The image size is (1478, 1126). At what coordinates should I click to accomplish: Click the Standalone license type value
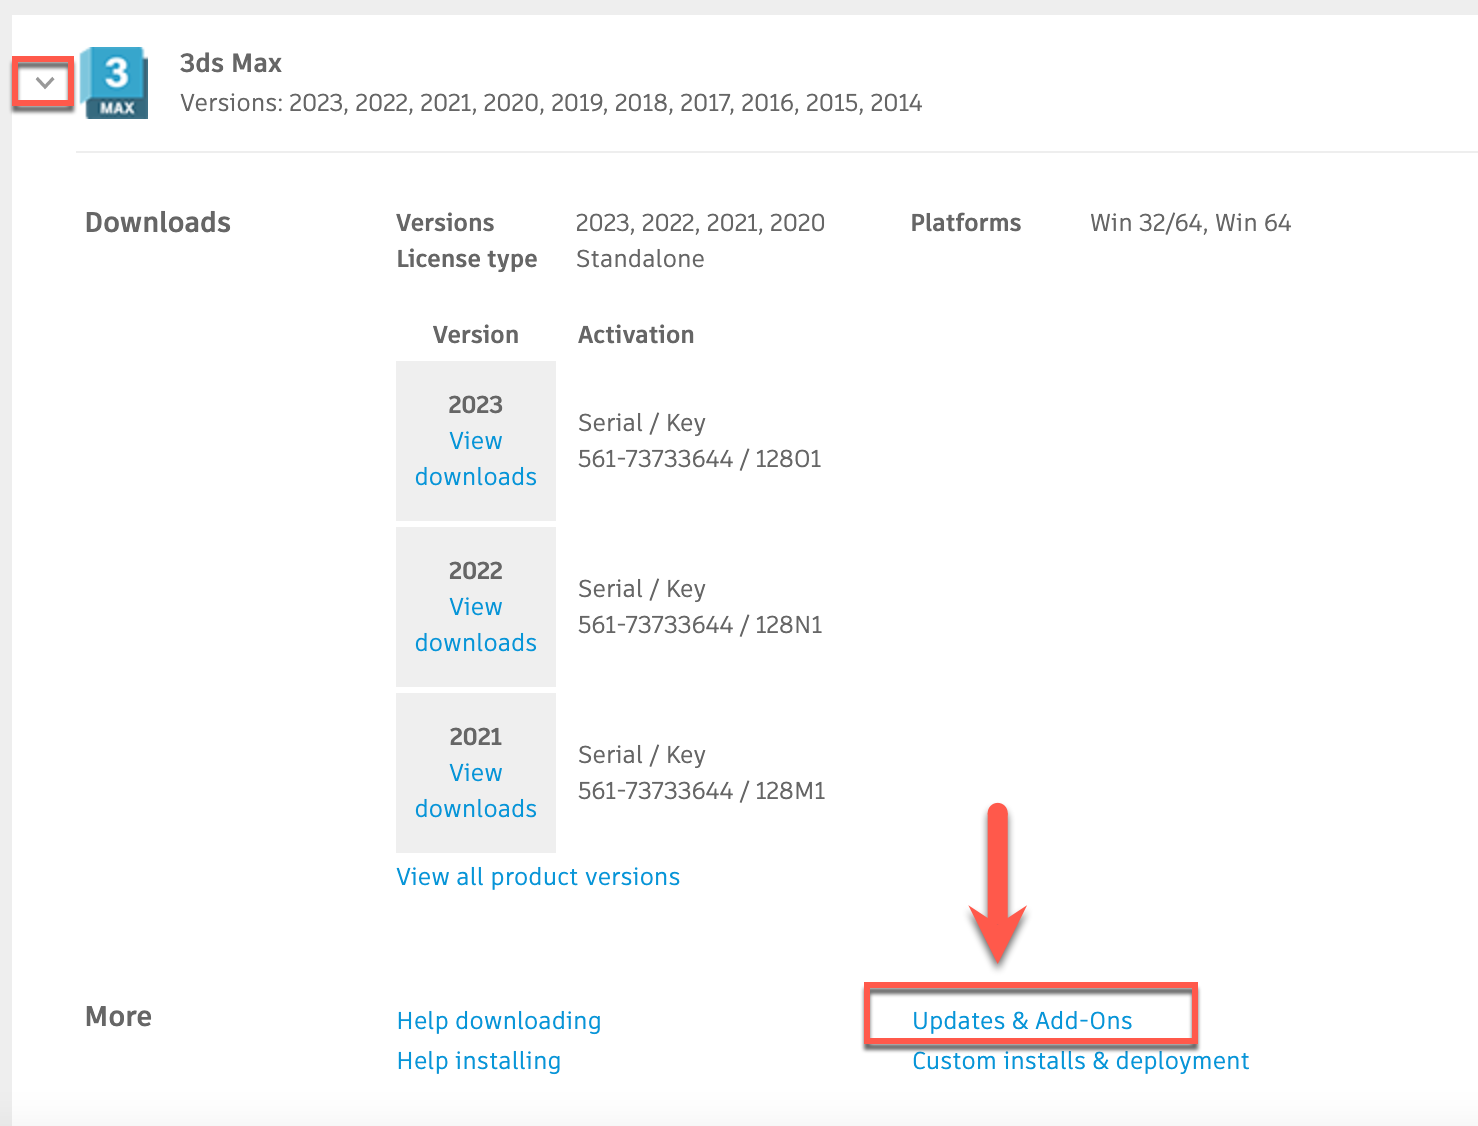point(640,259)
